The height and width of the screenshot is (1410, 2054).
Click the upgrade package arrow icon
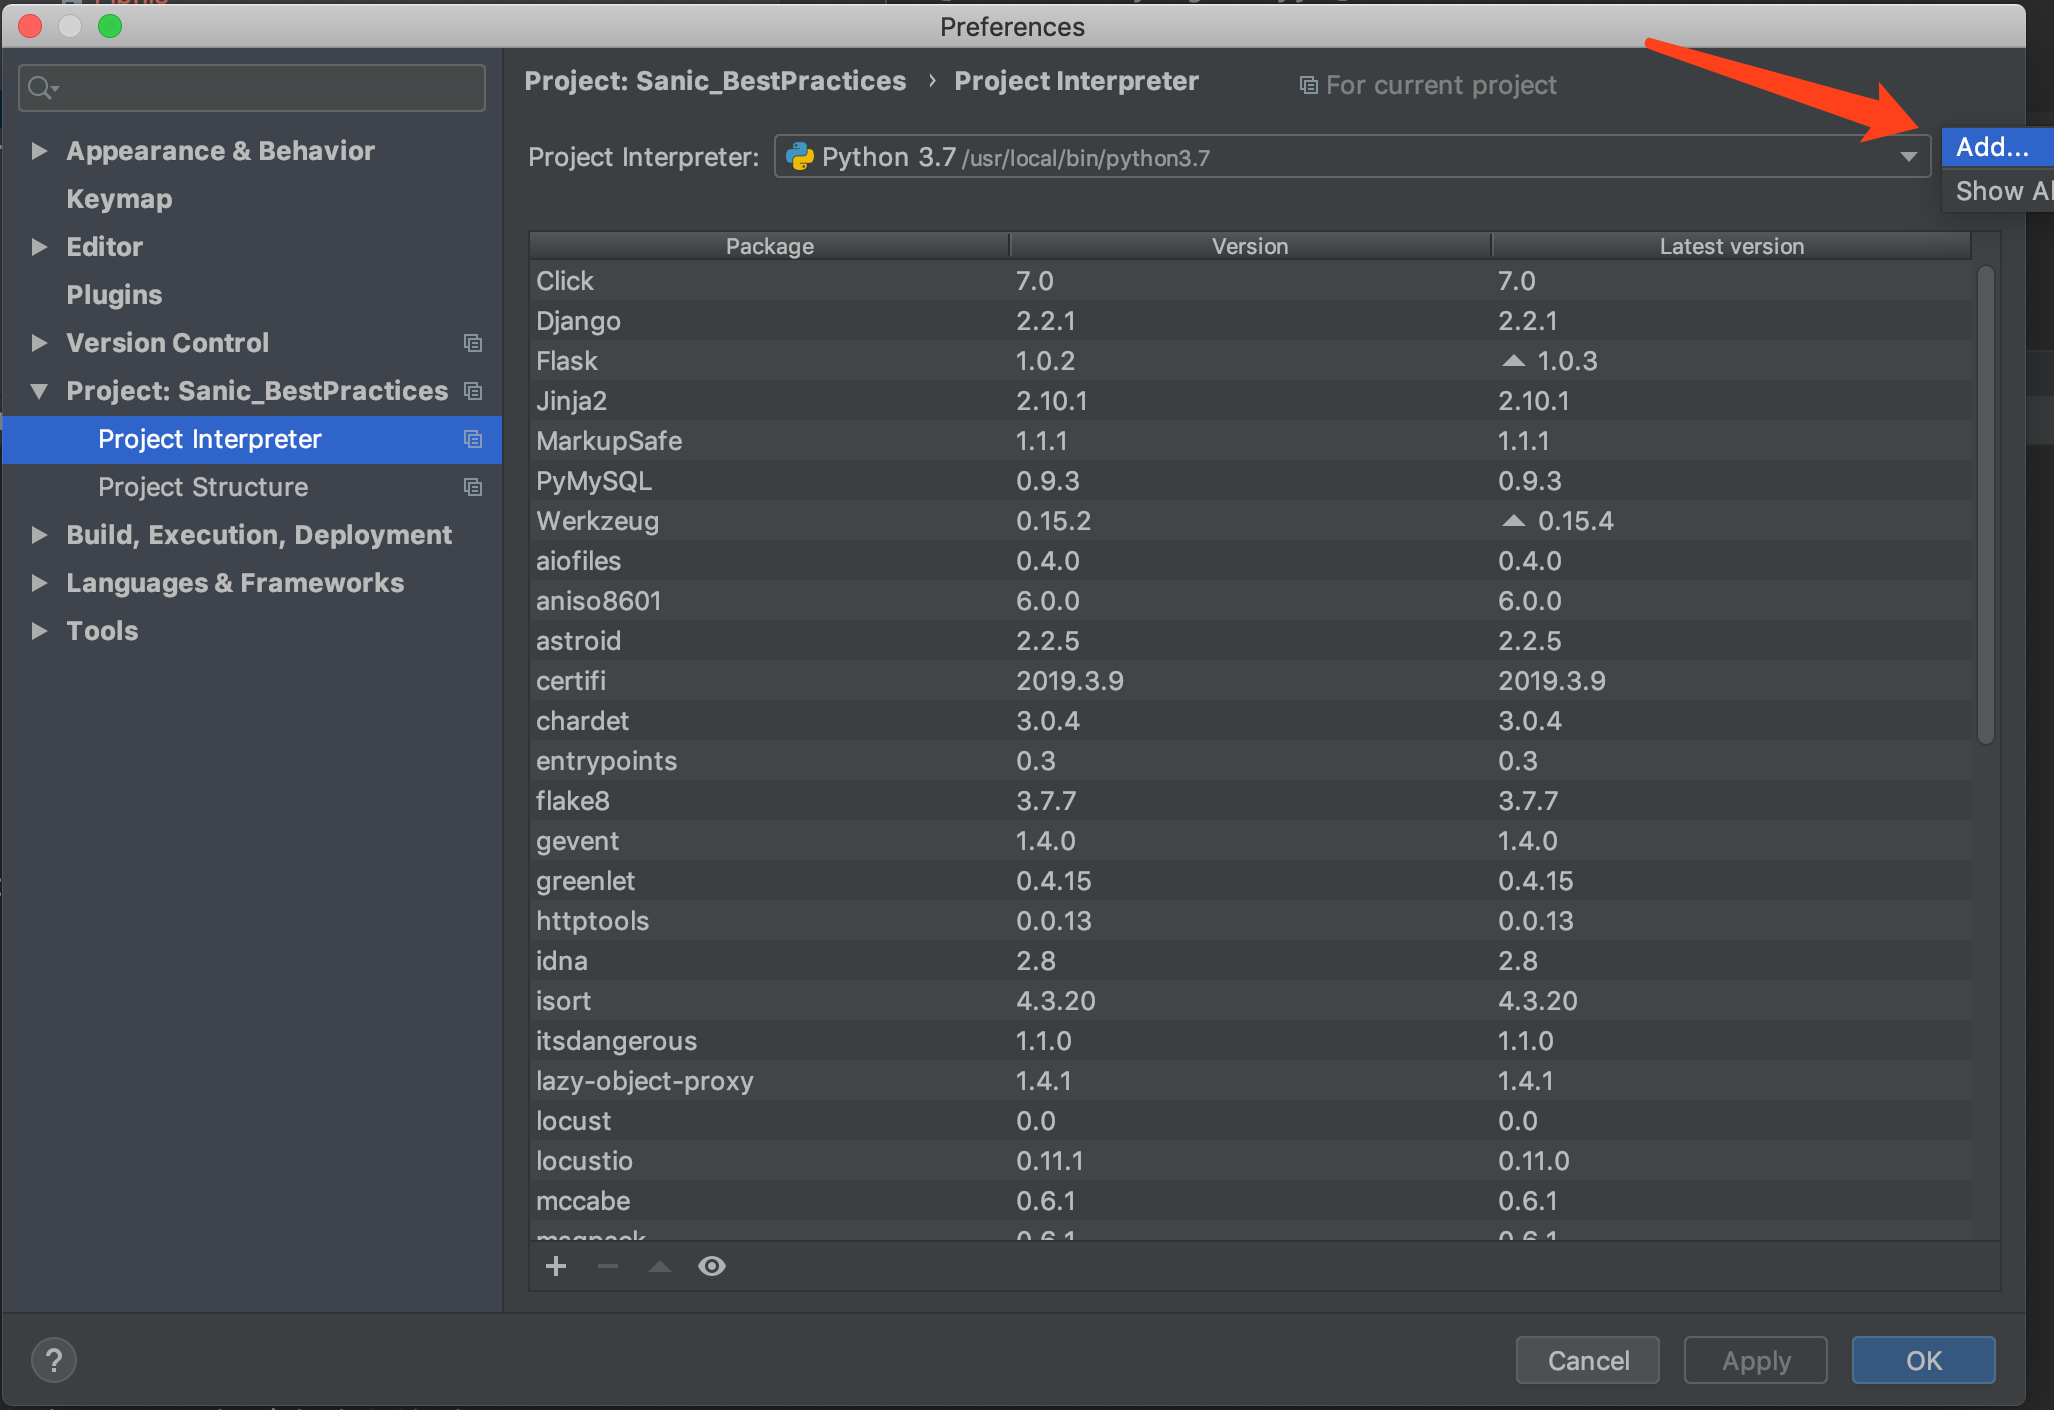coord(660,1266)
